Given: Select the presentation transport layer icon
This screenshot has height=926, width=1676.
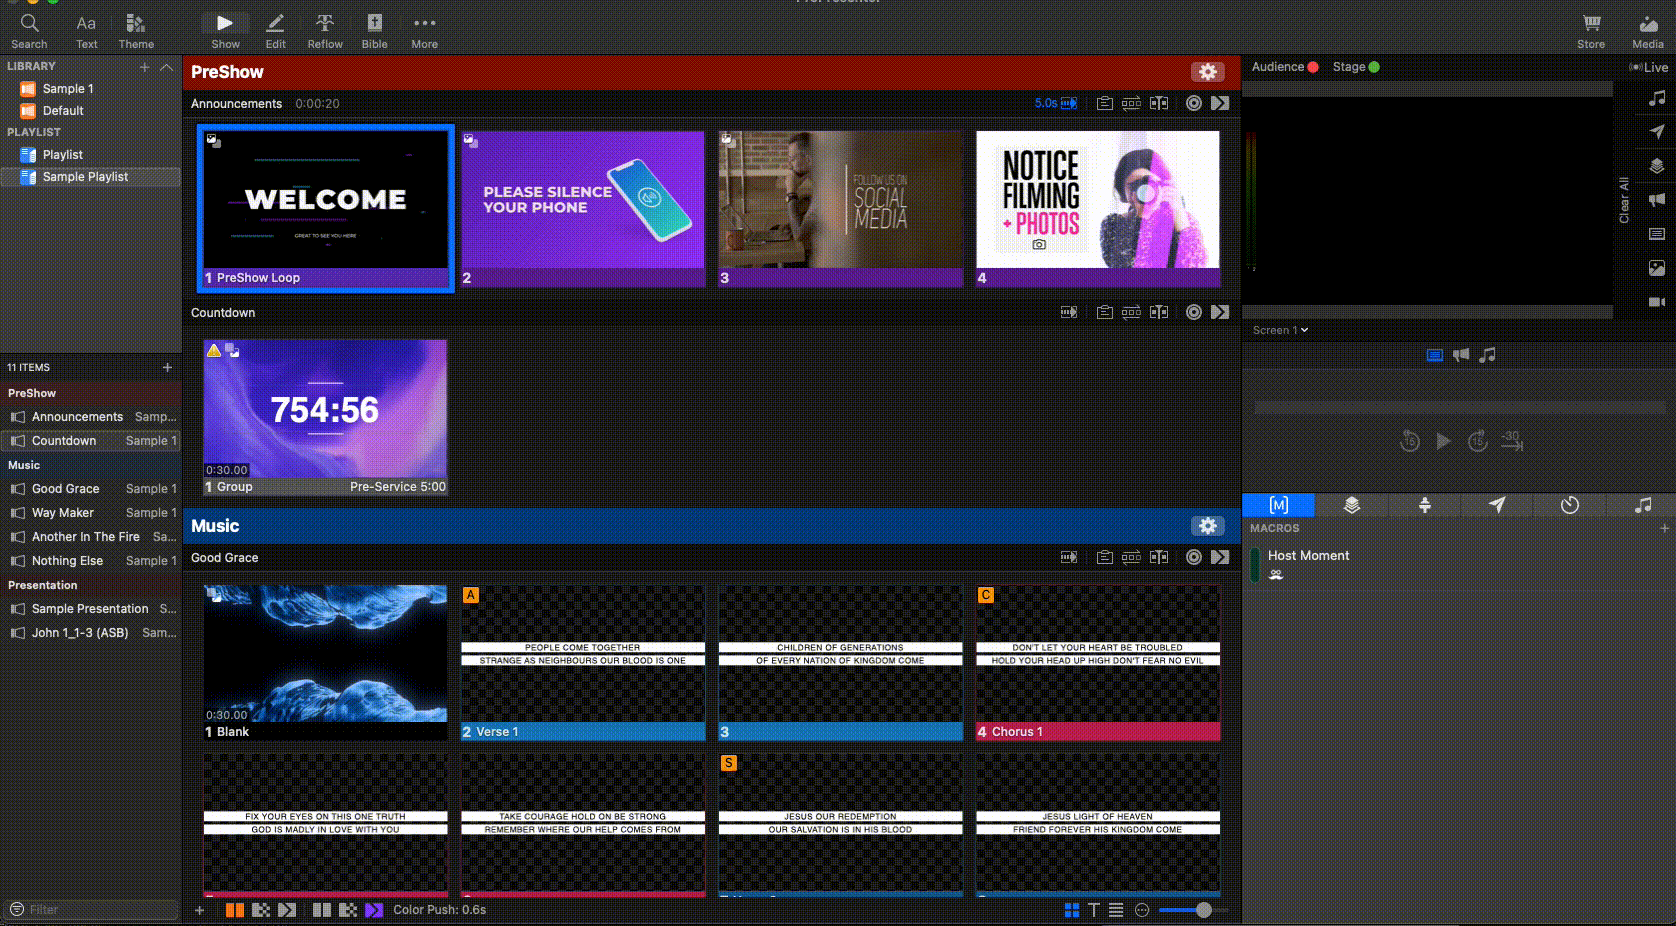Looking at the screenshot, I should pyautogui.click(x=1434, y=355).
